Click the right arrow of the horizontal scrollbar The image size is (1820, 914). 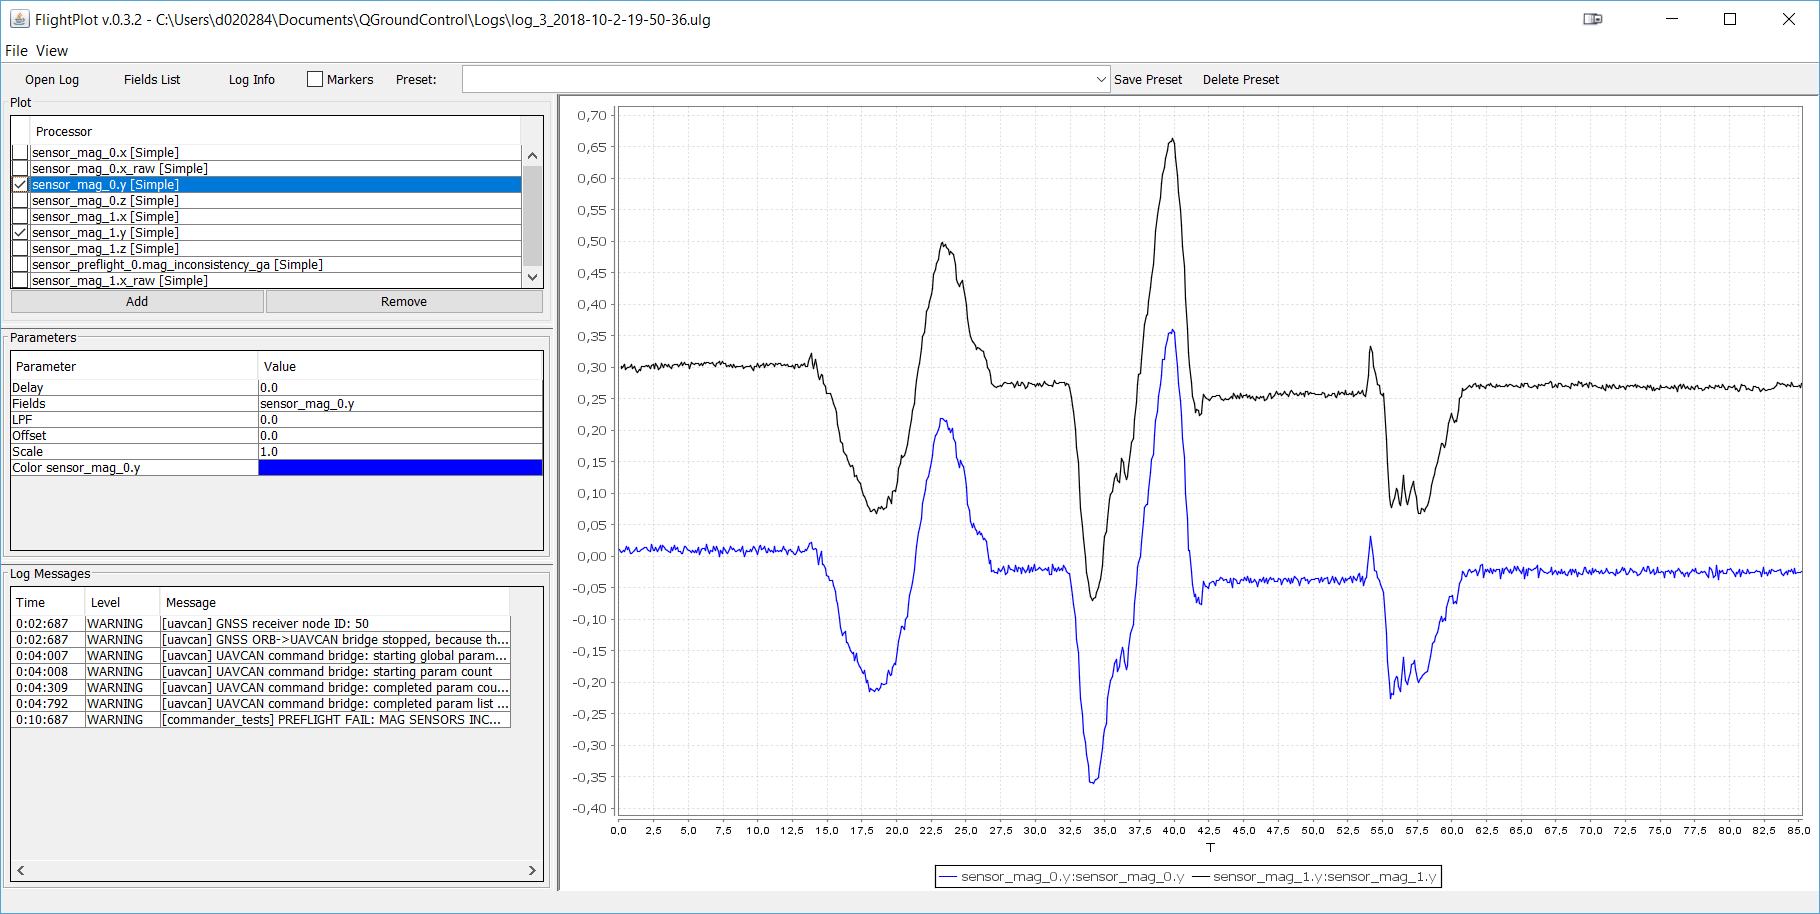[x=534, y=870]
